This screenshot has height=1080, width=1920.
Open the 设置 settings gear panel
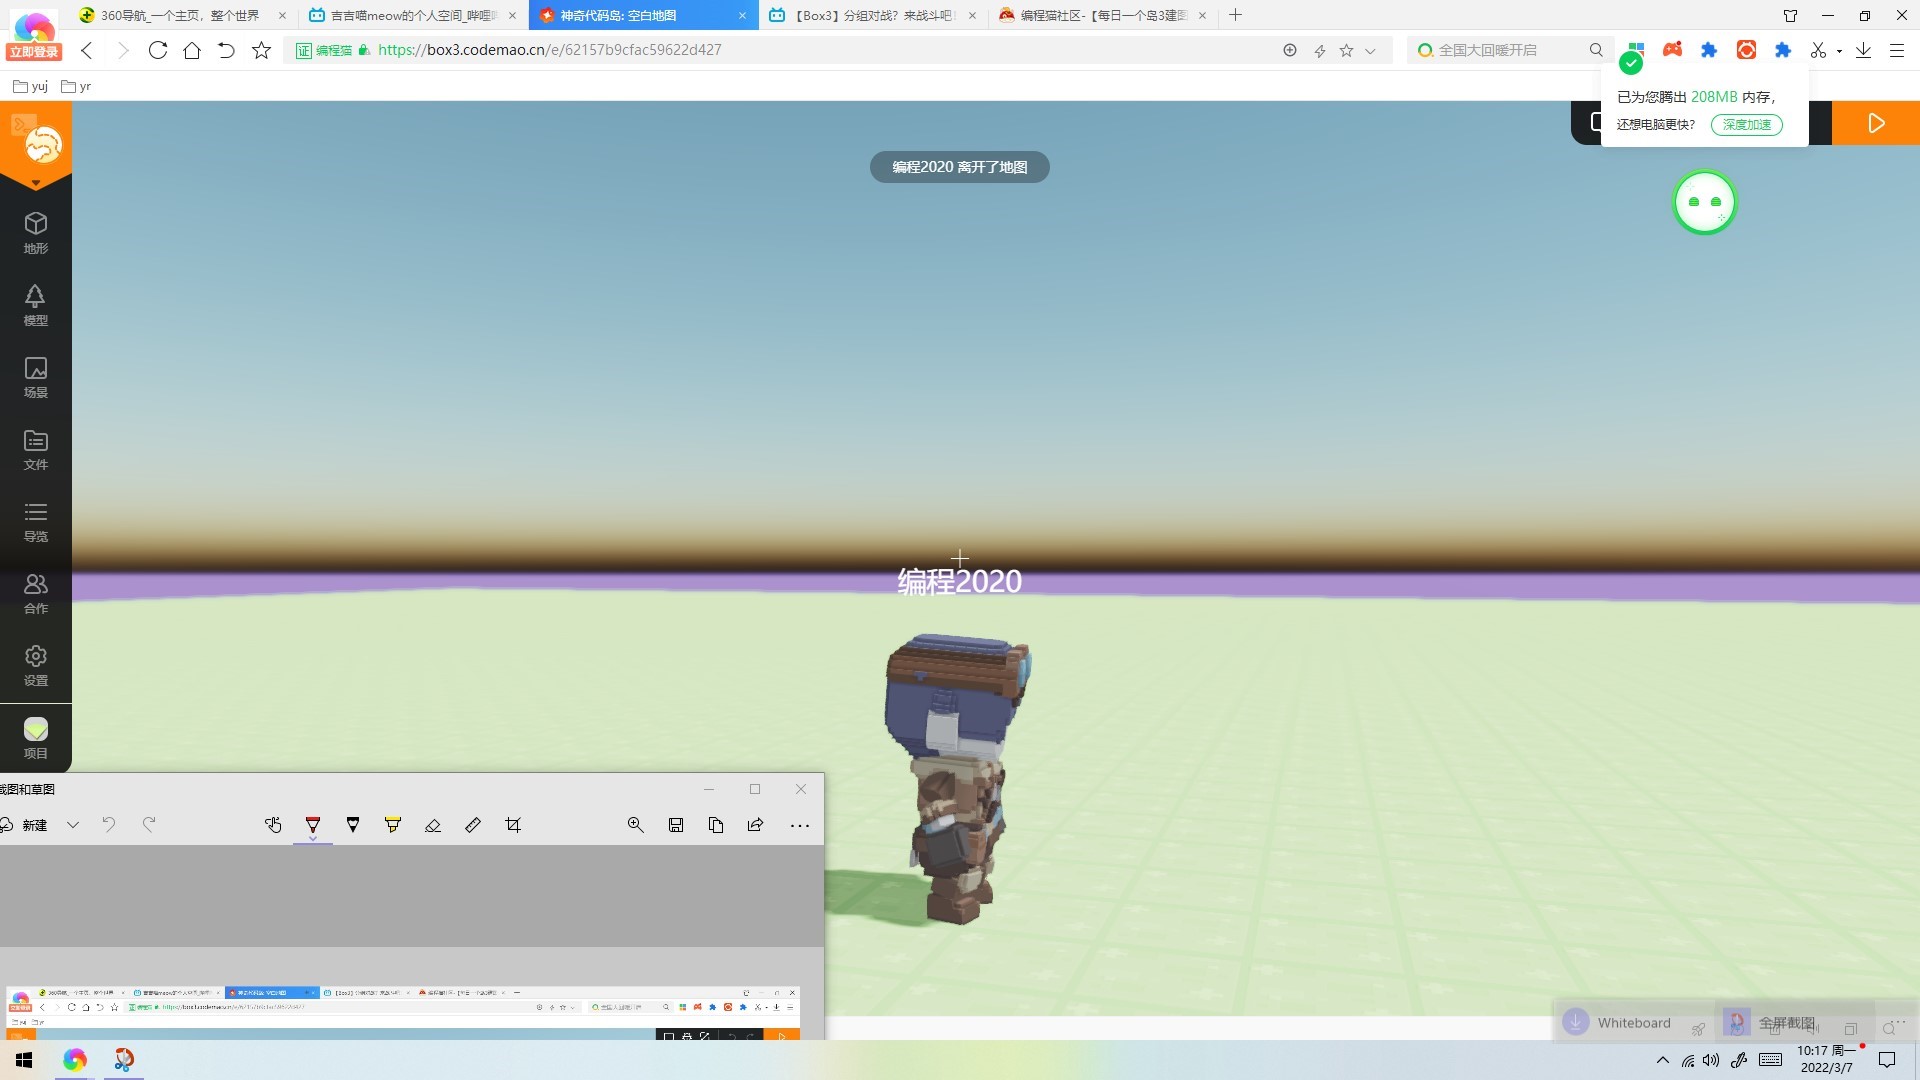[x=36, y=665]
